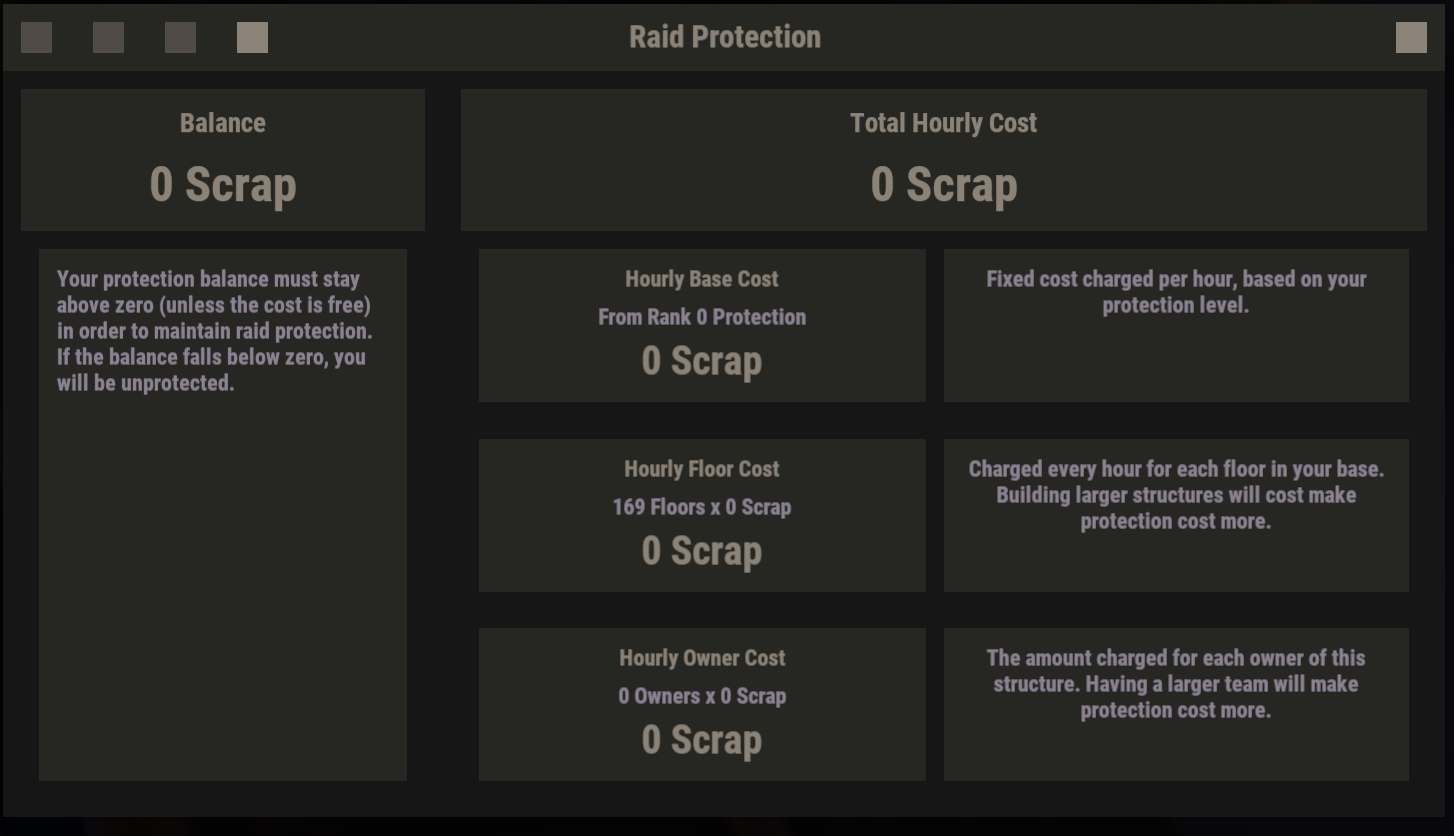Screen dimensions: 1454x836
Task: Select the 169 Floors x 0 Scrap line
Action: (702, 507)
